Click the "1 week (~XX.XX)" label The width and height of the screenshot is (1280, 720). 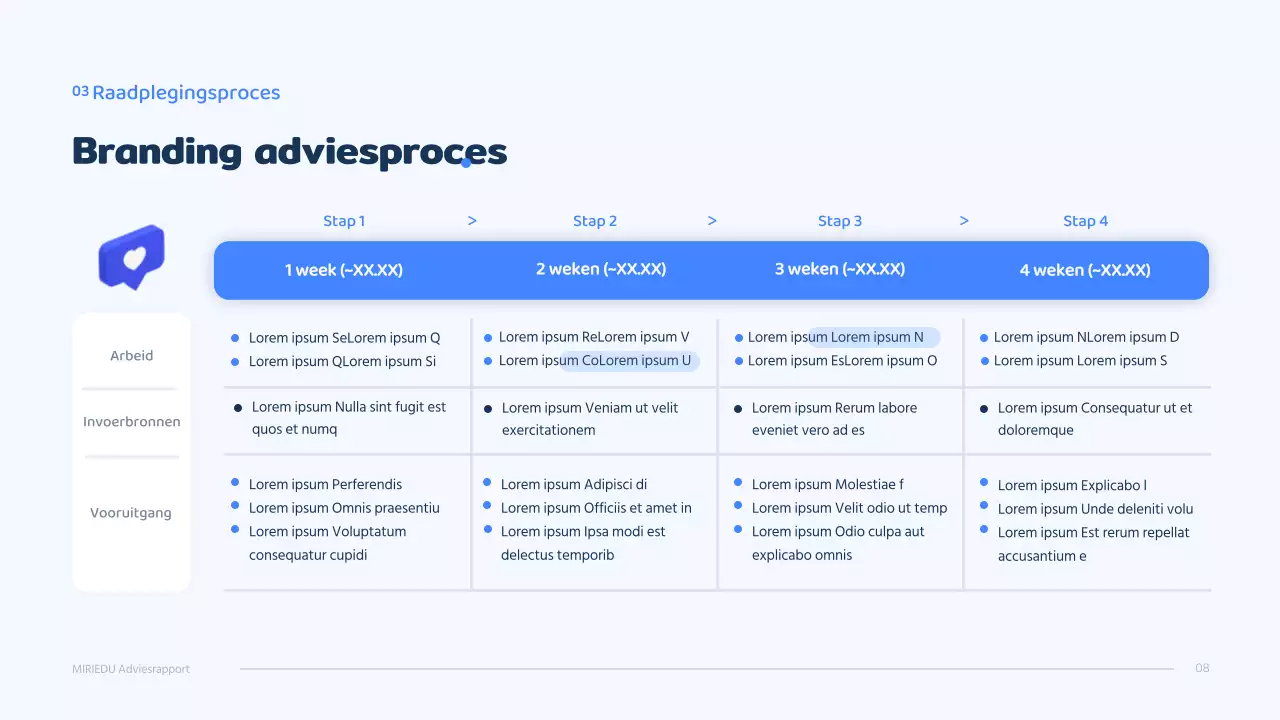pos(344,270)
